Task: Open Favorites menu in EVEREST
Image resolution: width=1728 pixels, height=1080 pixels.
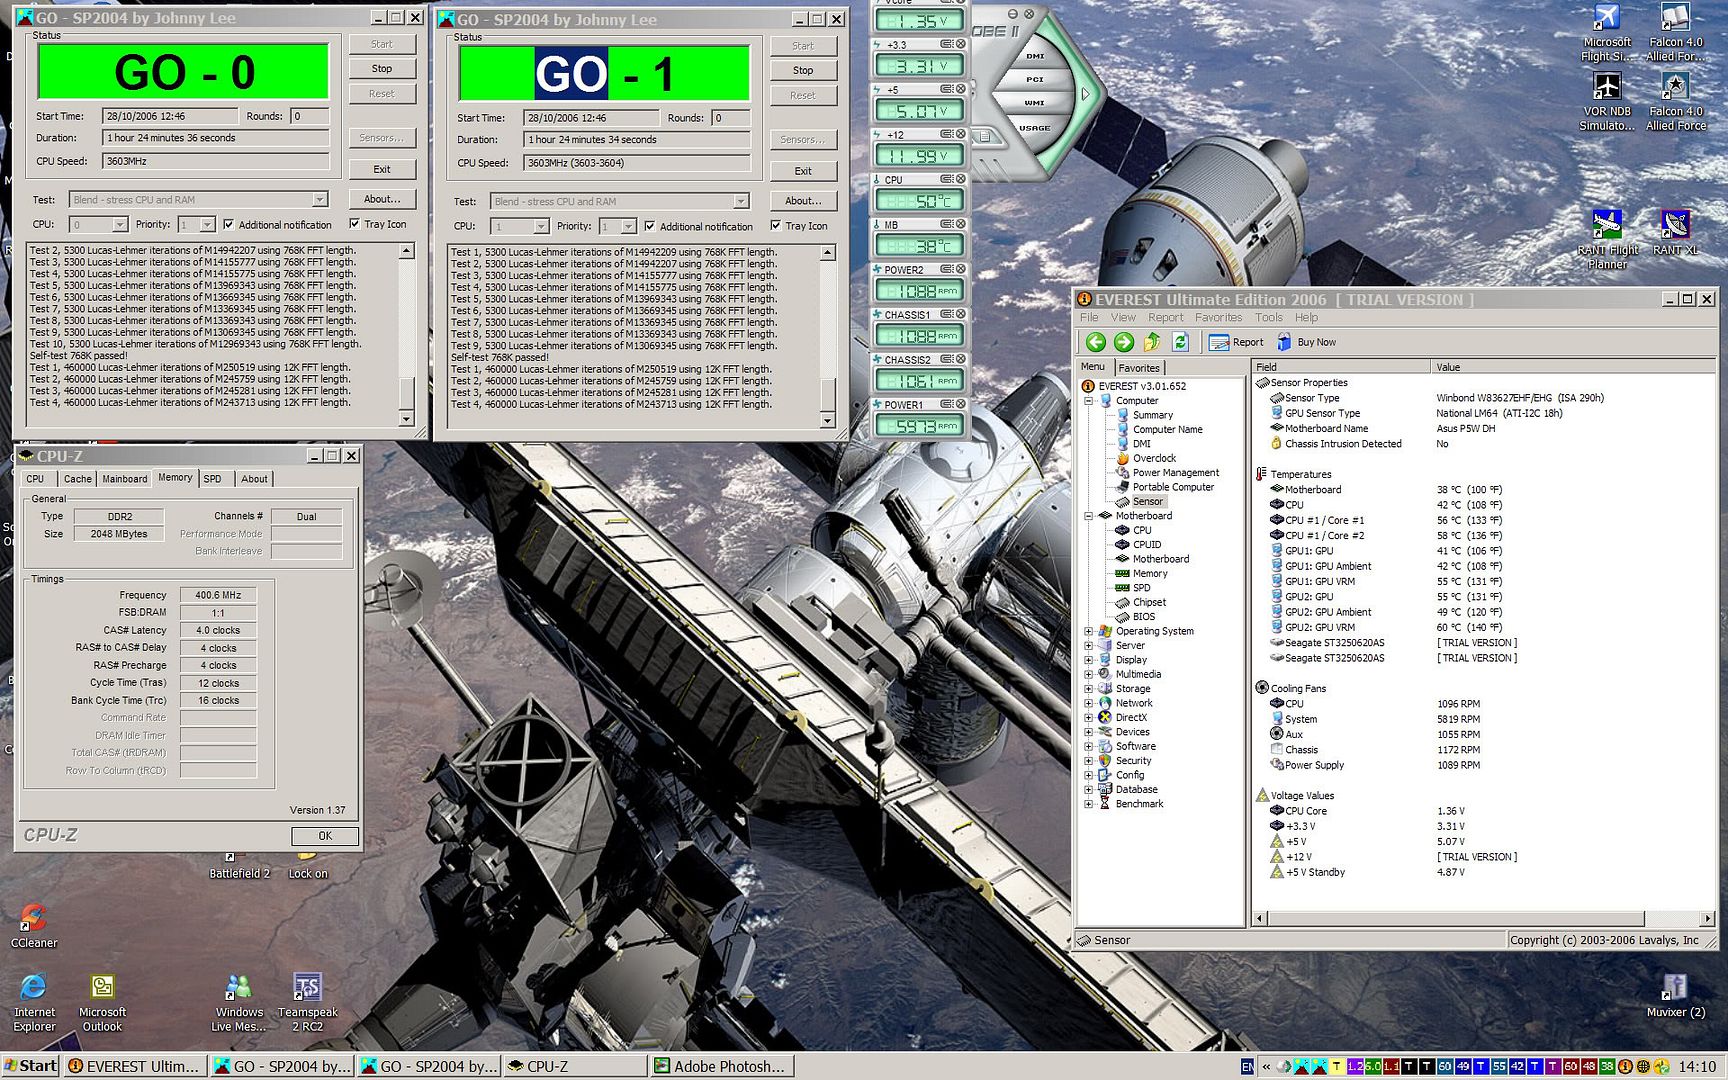Action: (x=1218, y=318)
